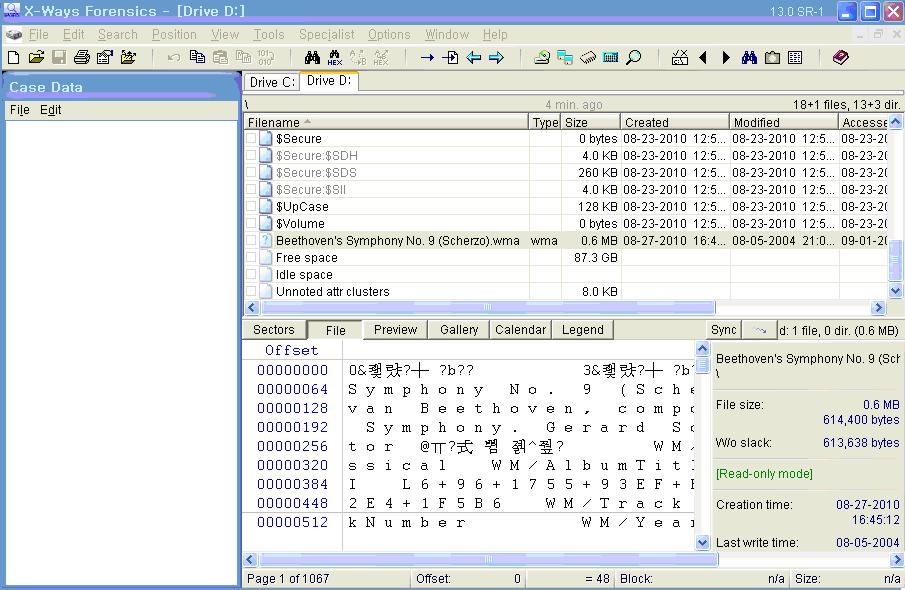Click the Go To Offset arrow icon

(x=427, y=57)
